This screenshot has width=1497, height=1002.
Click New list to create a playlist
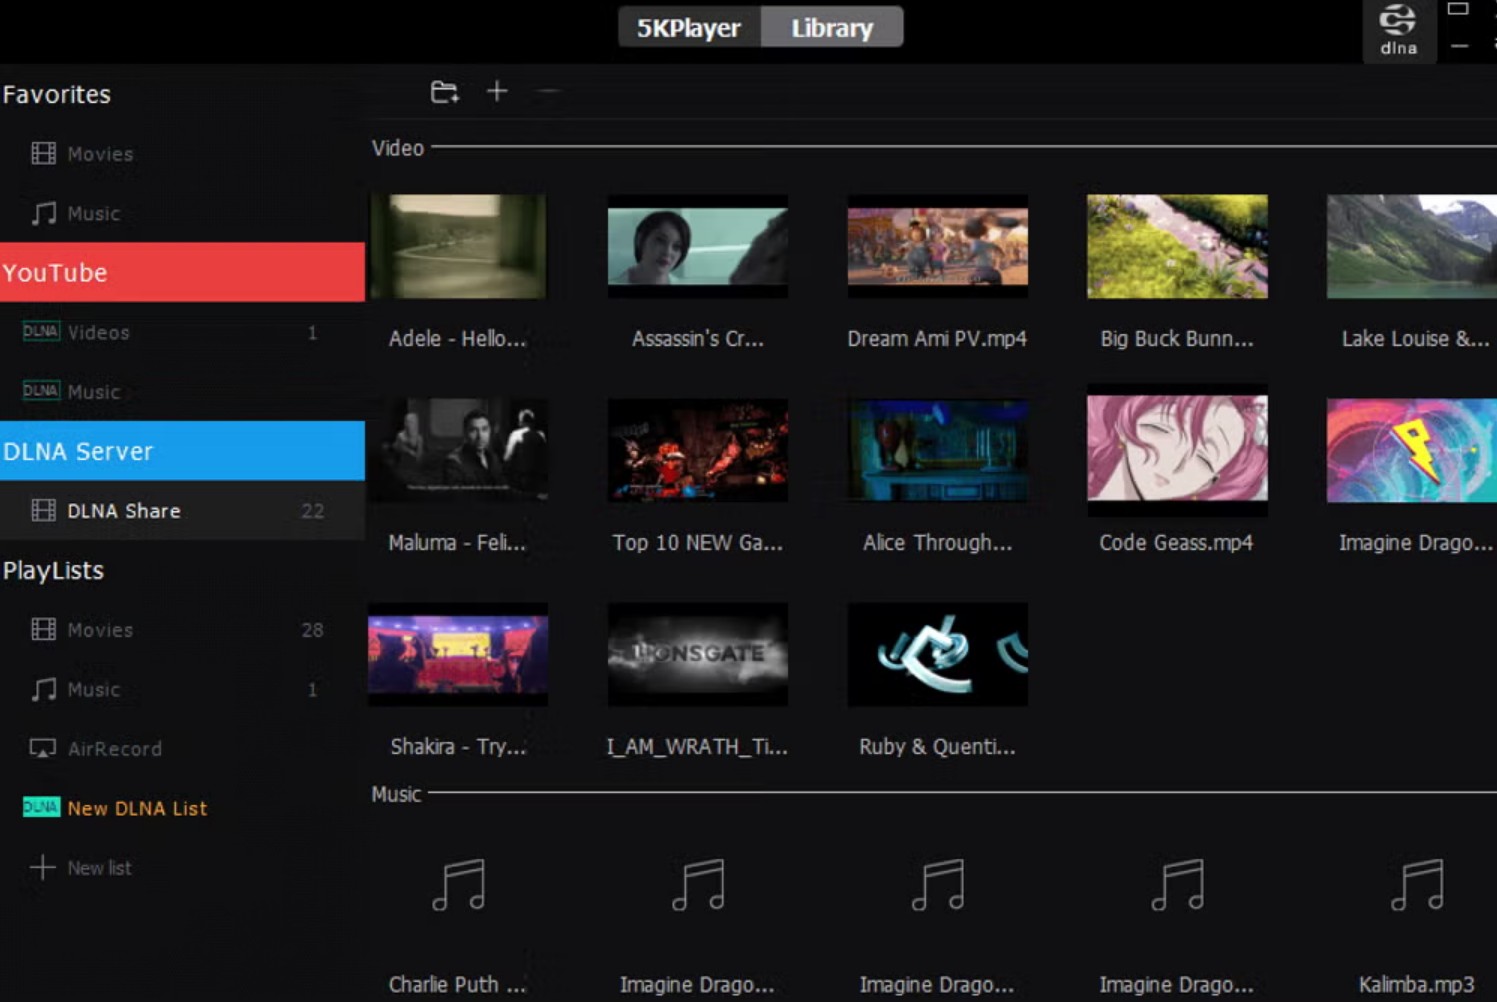pos(99,868)
